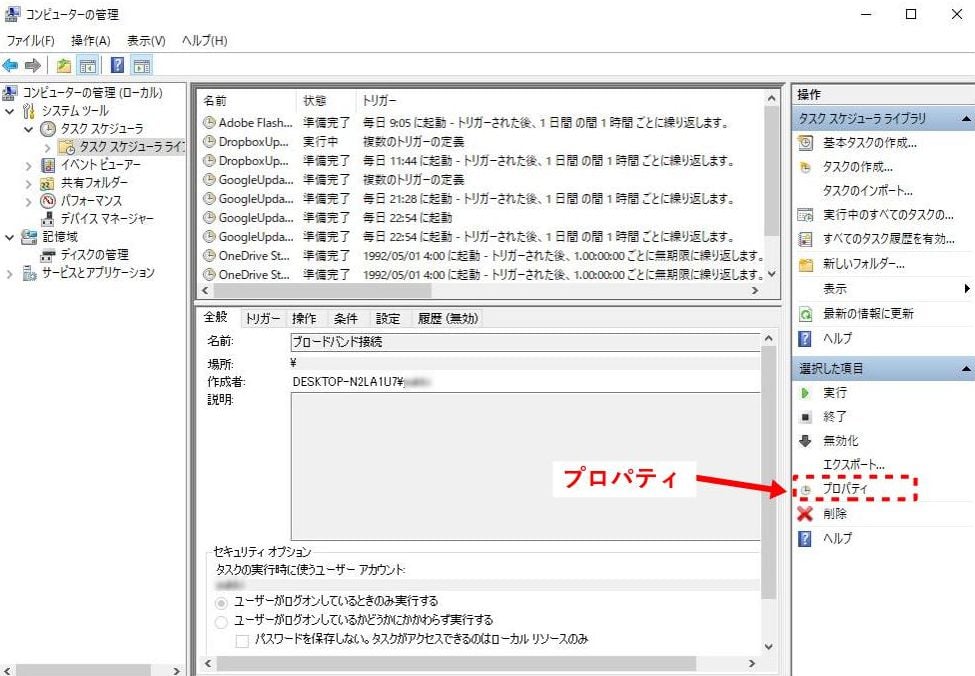This screenshot has width=975, height=676.
Task: Click Import Task (タスクのインポート) action
Action: point(867,191)
